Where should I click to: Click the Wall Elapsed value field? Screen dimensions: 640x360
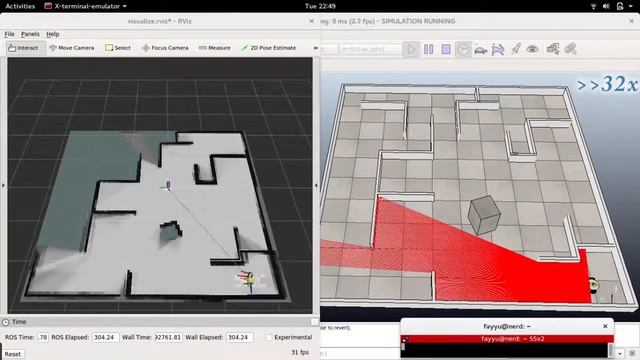click(240, 338)
